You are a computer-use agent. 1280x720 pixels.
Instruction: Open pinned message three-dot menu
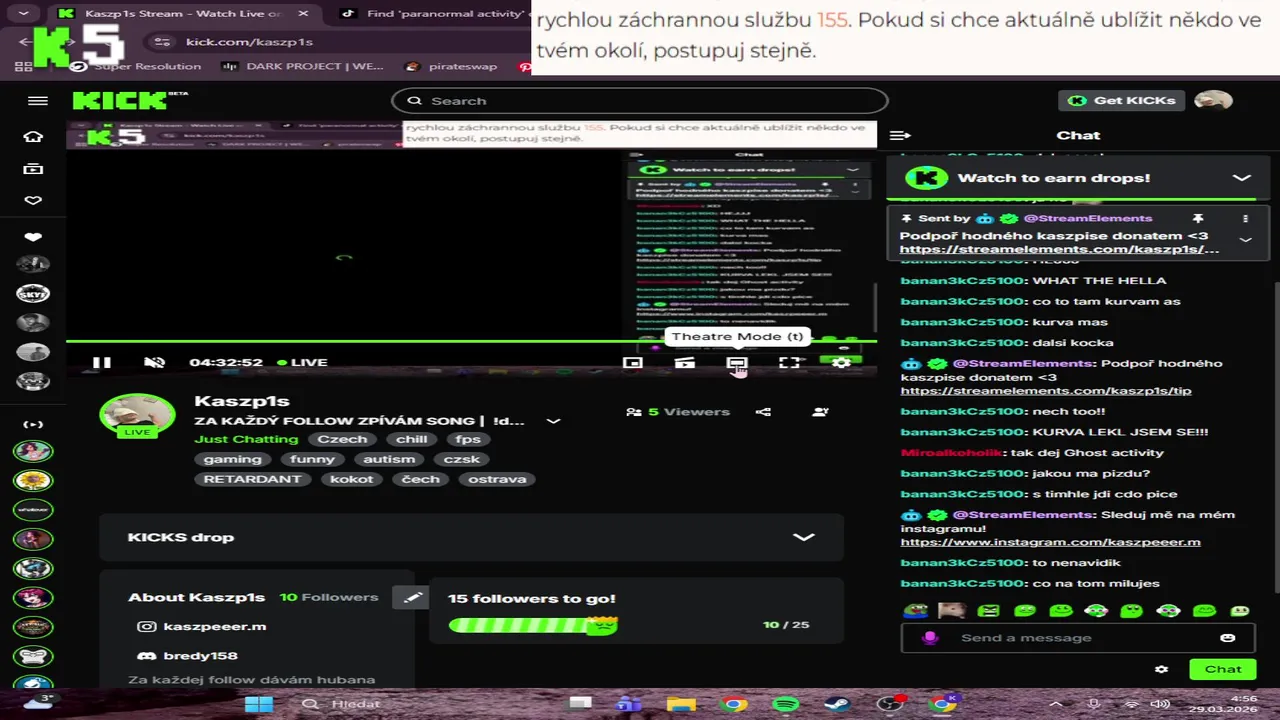1245,218
